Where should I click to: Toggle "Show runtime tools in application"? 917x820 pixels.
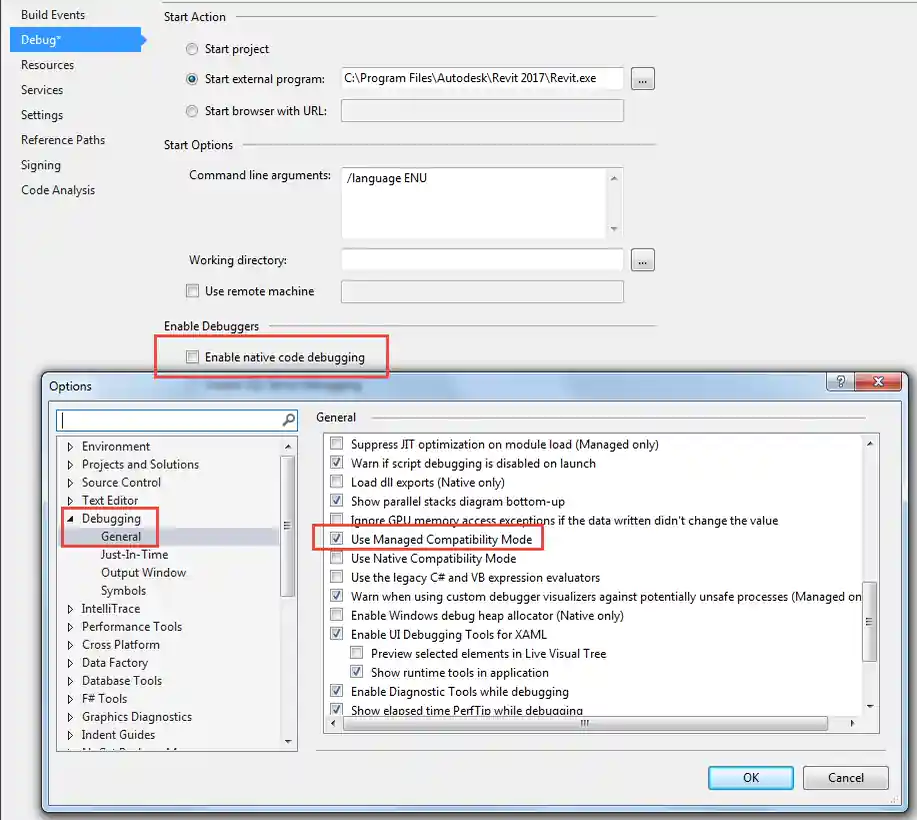[357, 670]
